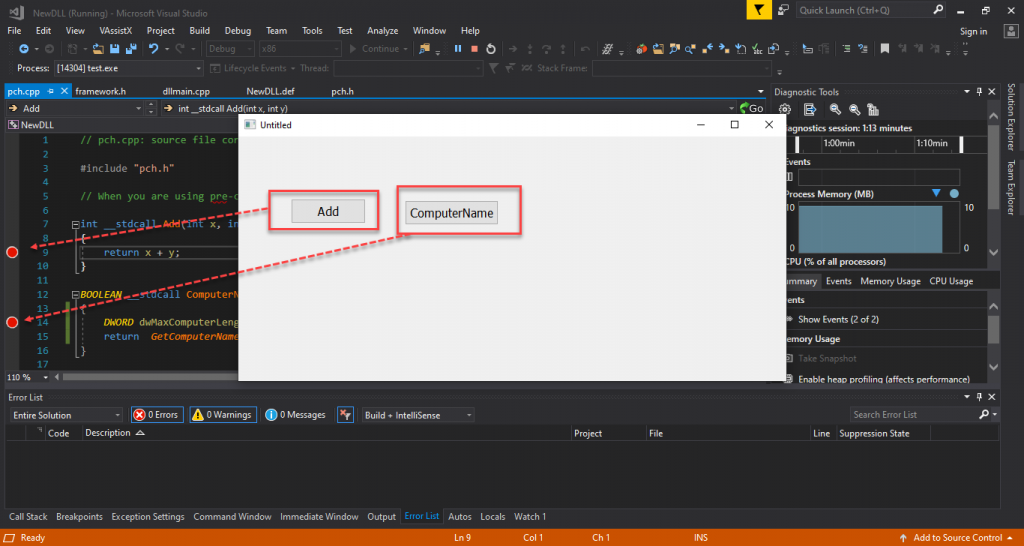Open the Debug menu
Image resolution: width=1024 pixels, height=546 pixels.
[x=238, y=31]
